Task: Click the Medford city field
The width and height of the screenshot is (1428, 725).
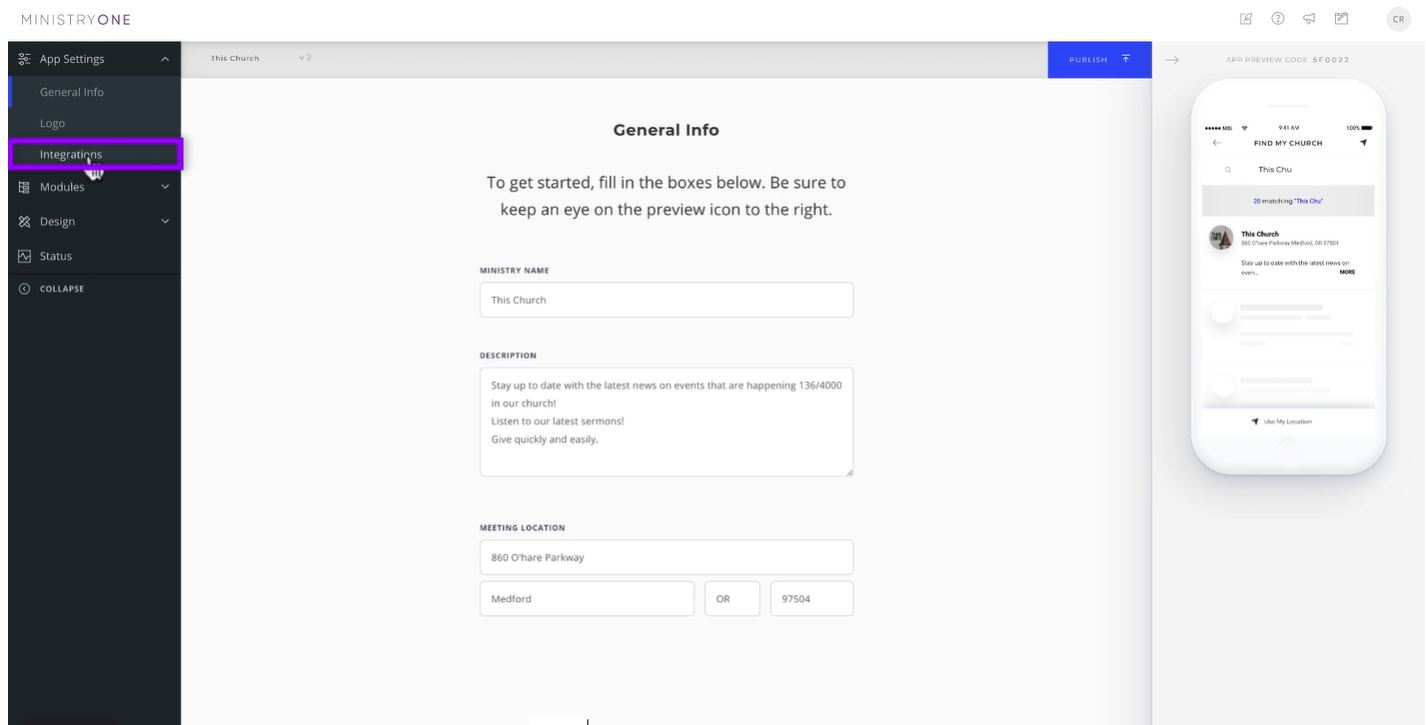Action: coord(587,599)
